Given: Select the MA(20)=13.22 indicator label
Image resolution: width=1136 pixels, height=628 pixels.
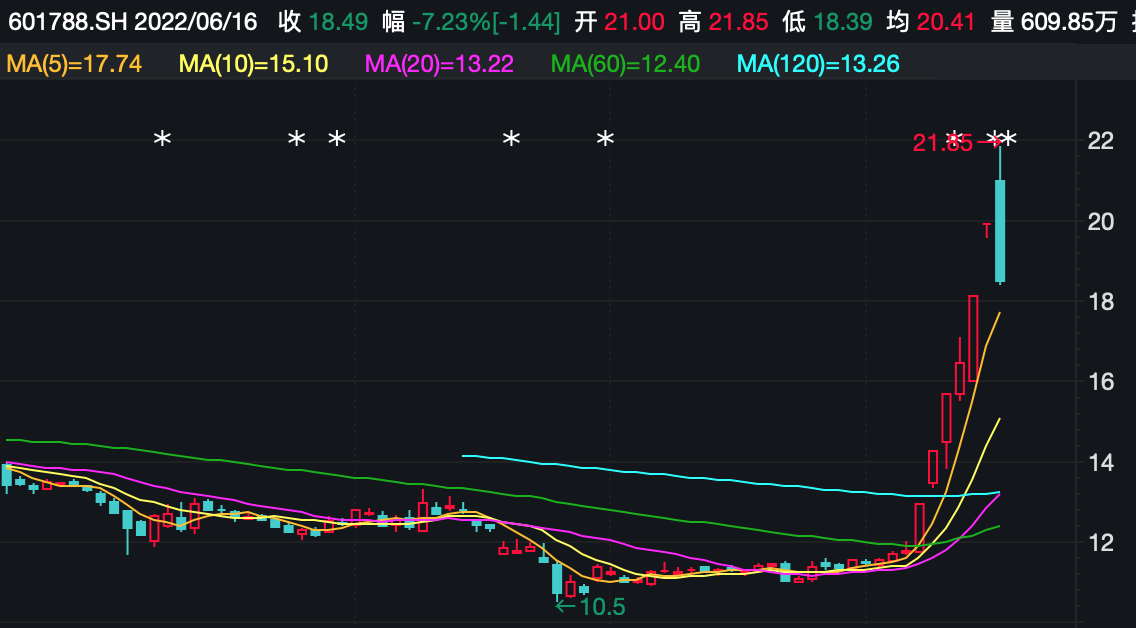Looking at the screenshot, I should point(439,64).
